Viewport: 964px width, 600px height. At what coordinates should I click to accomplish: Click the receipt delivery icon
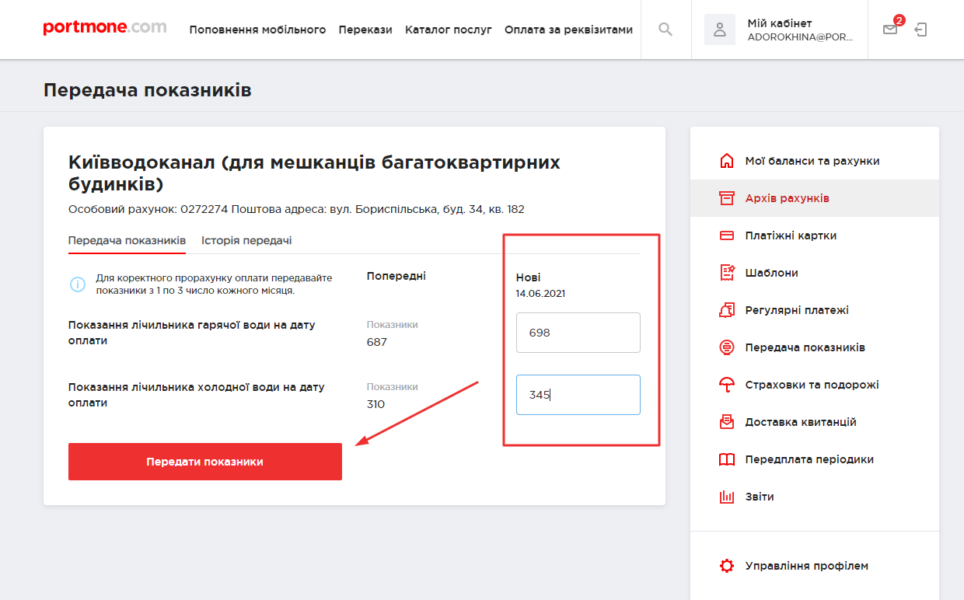727,422
